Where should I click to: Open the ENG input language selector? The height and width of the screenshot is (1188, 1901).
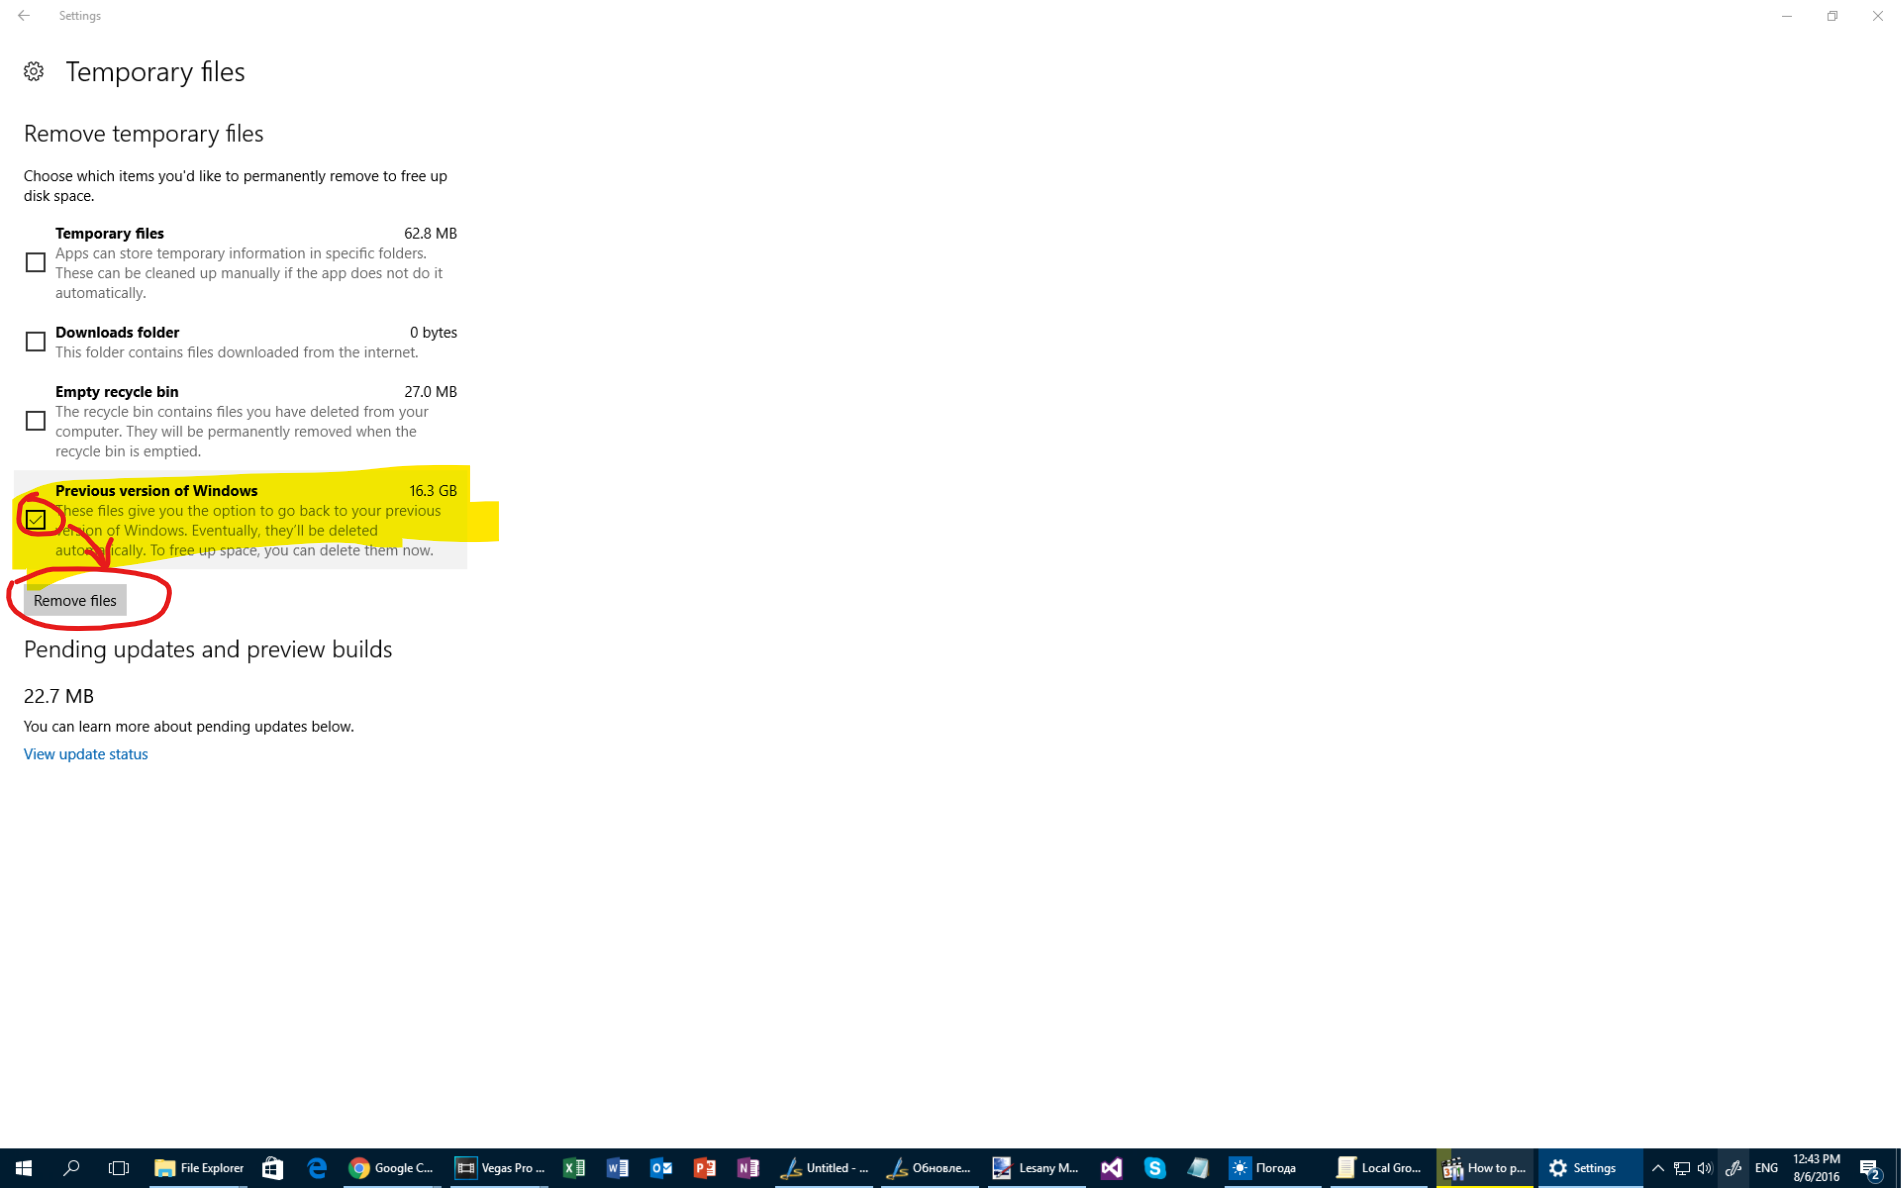pyautogui.click(x=1766, y=1168)
